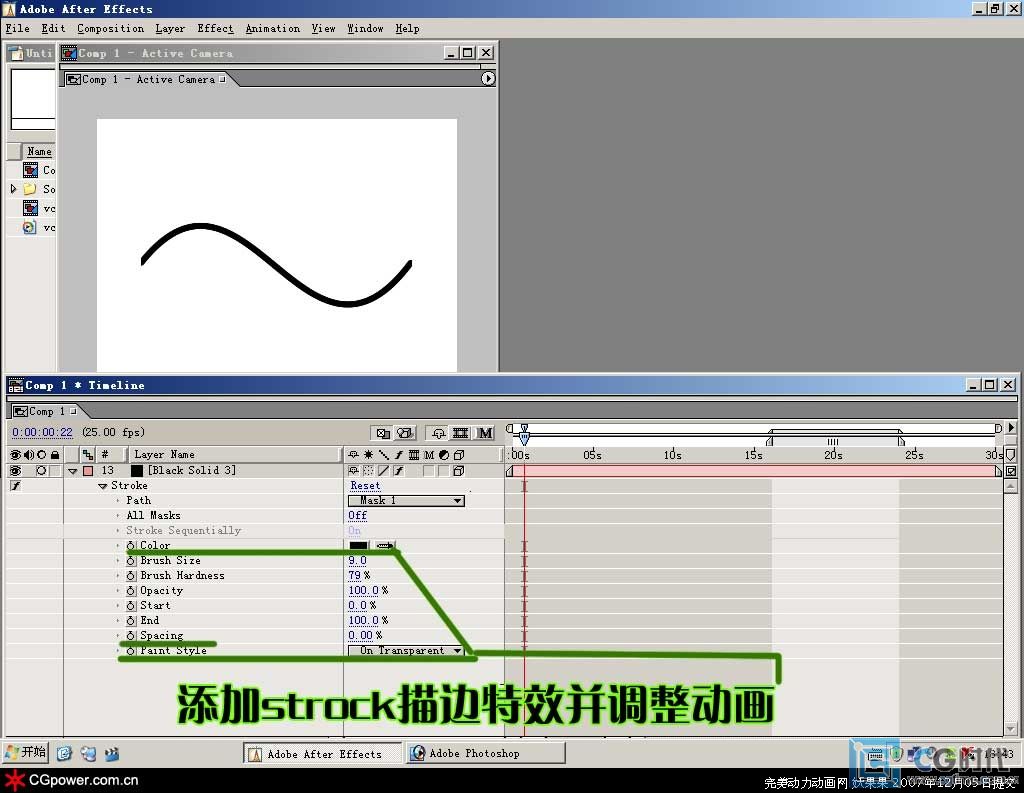The image size is (1024, 793).
Task: Click the Reset link for Stroke
Action: click(x=365, y=486)
